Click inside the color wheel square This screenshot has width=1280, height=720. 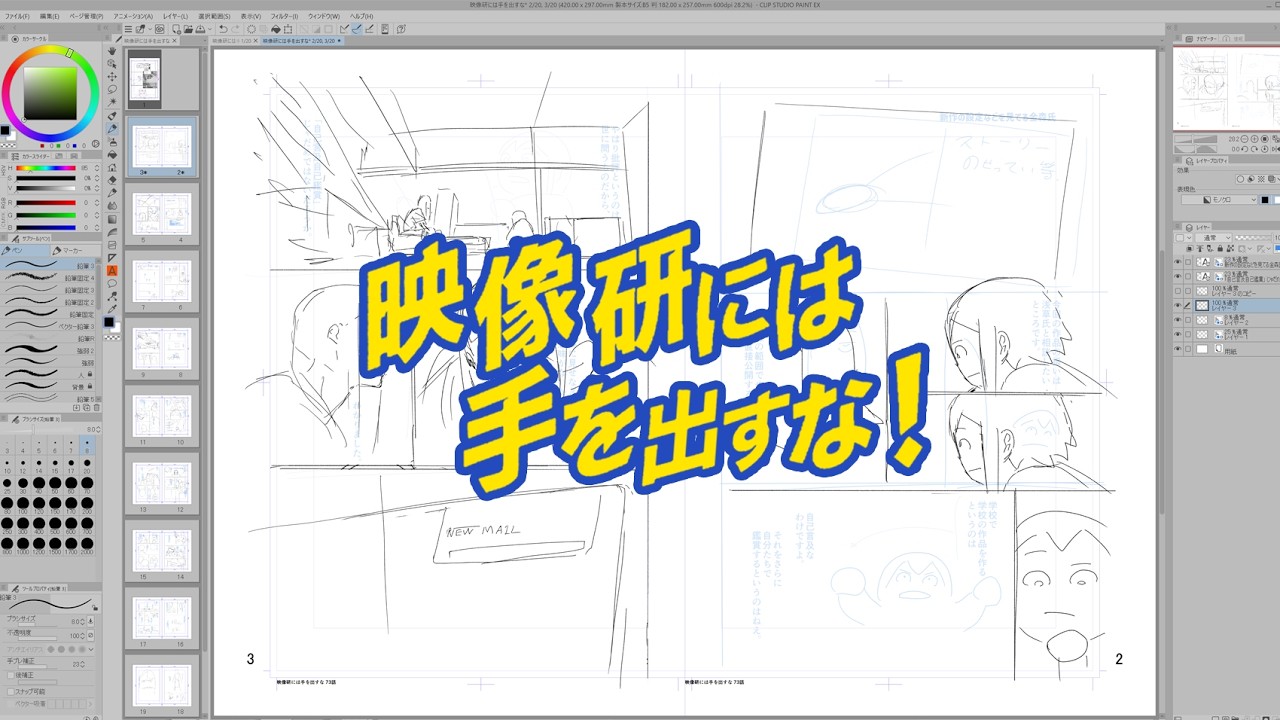(48, 95)
